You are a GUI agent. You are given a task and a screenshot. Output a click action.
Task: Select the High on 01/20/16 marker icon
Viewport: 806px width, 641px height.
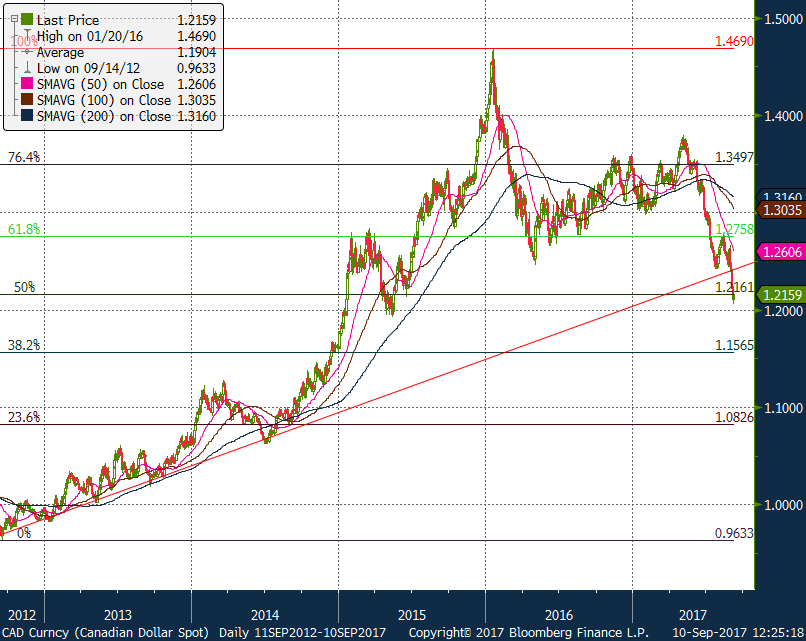(27, 36)
